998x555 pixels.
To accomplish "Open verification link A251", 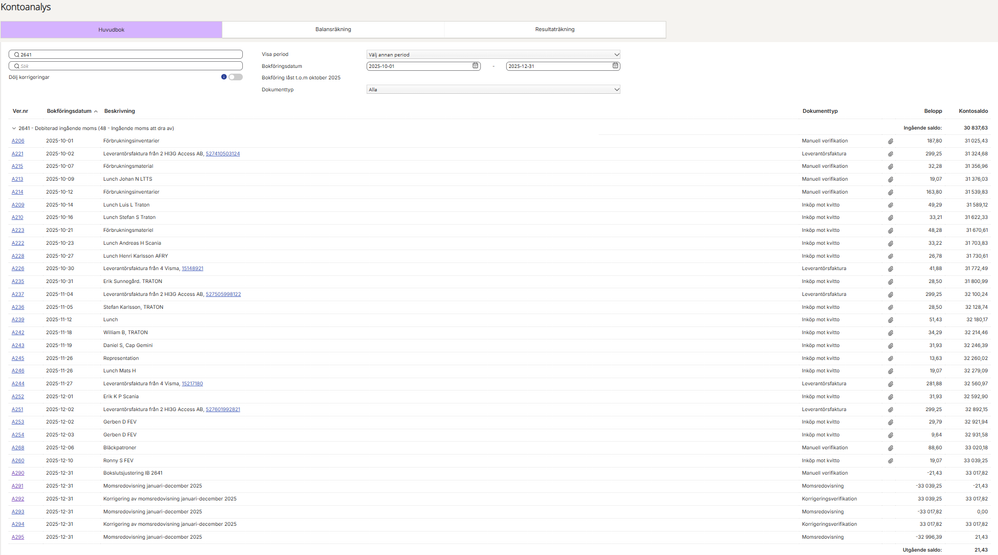I will coord(17,409).
